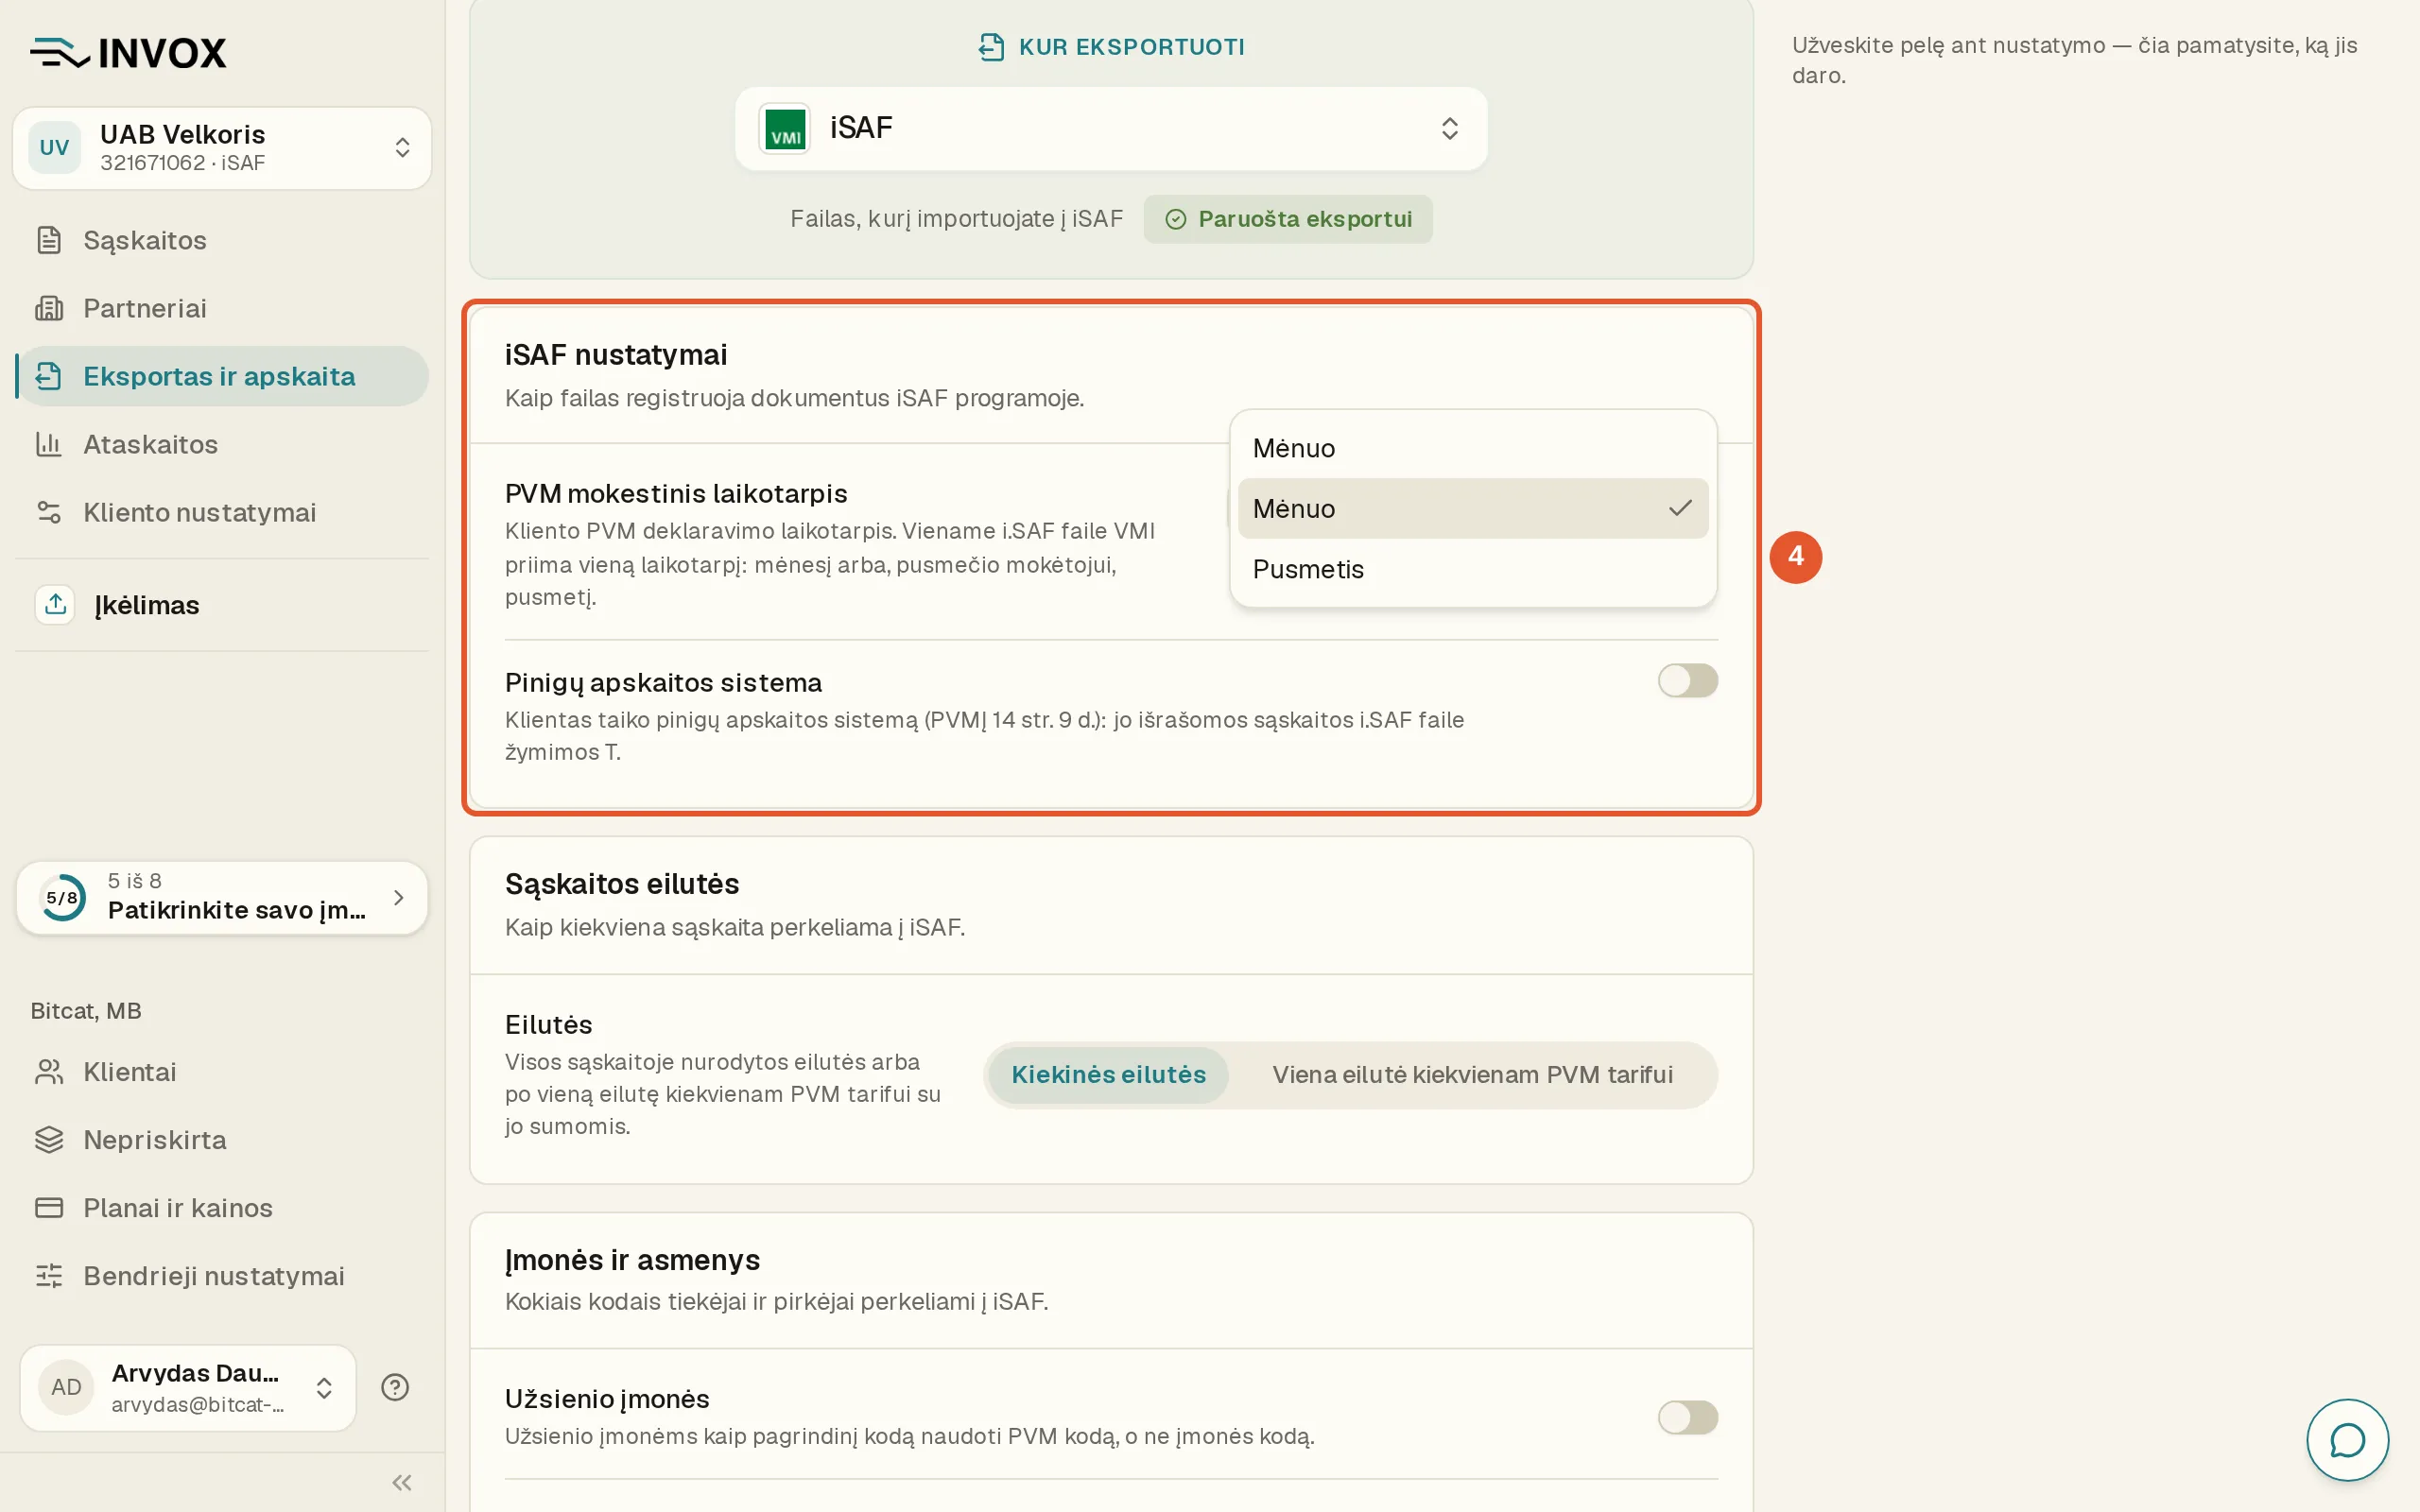The width and height of the screenshot is (2420, 1512).
Task: Open the iSAF export target dropdown
Action: [x=1111, y=129]
